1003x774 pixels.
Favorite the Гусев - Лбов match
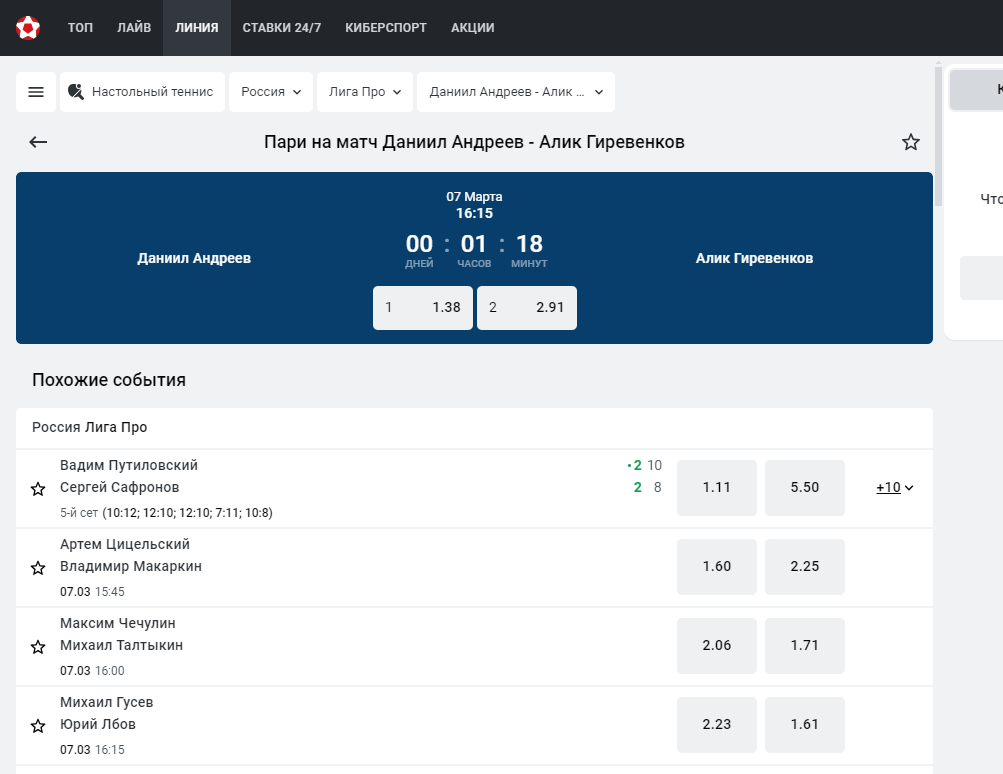(x=38, y=726)
